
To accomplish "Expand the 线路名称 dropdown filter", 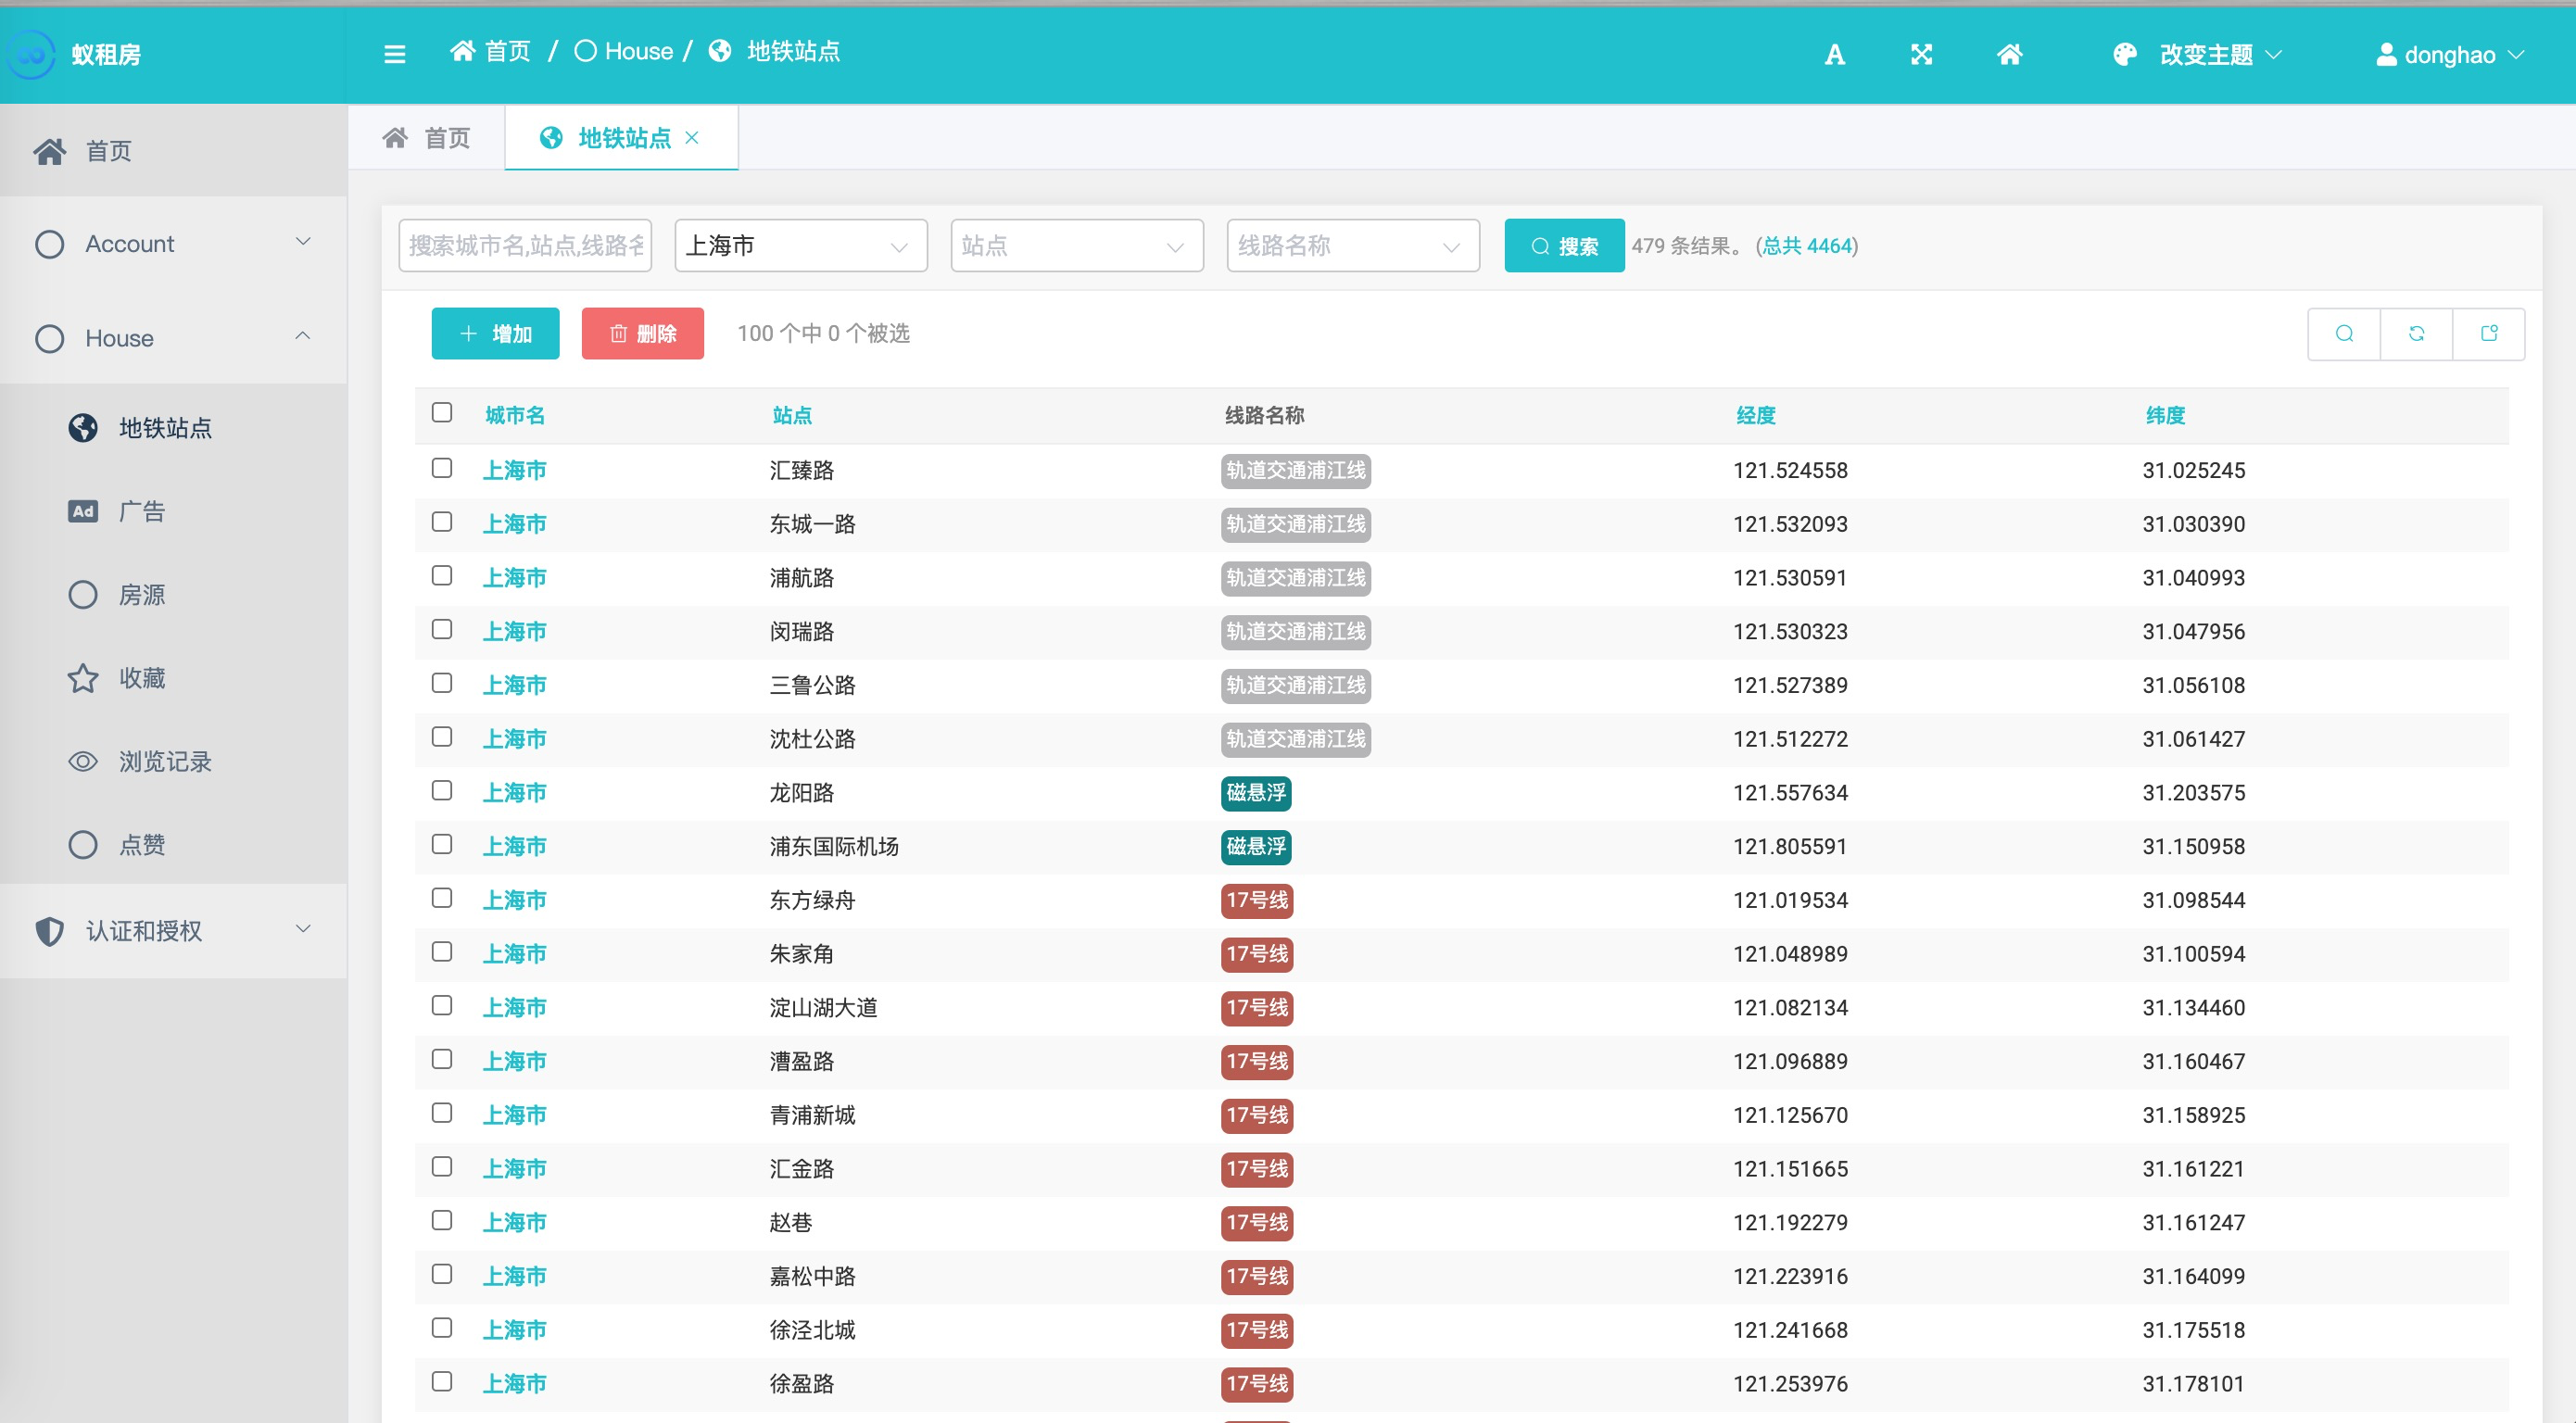I will (1352, 246).
